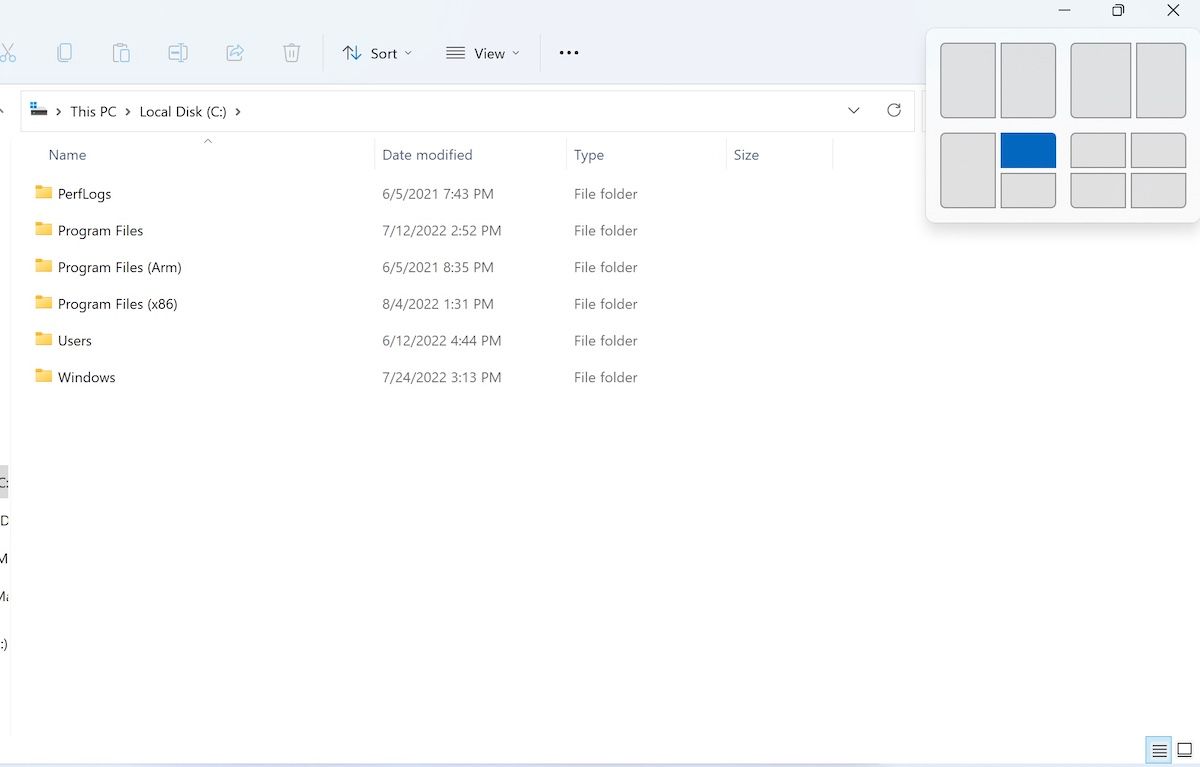This screenshot has height=767, width=1200.
Task: Open the Sort dropdown menu
Action: coord(377,53)
